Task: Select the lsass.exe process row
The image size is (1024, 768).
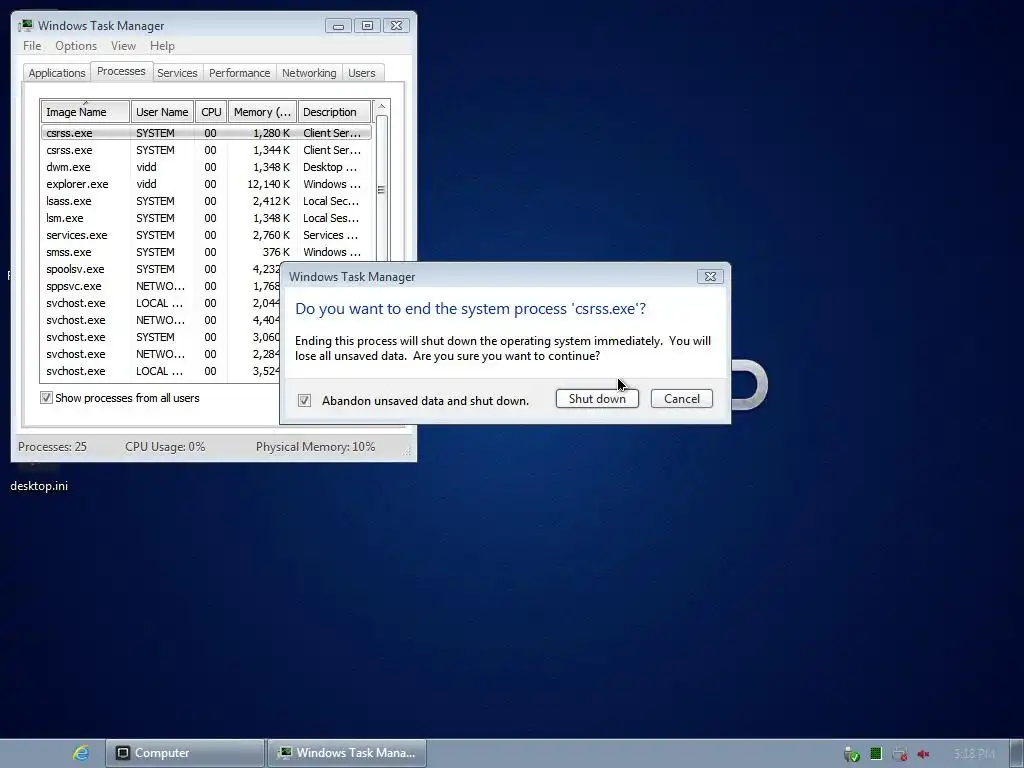Action: tap(206, 201)
